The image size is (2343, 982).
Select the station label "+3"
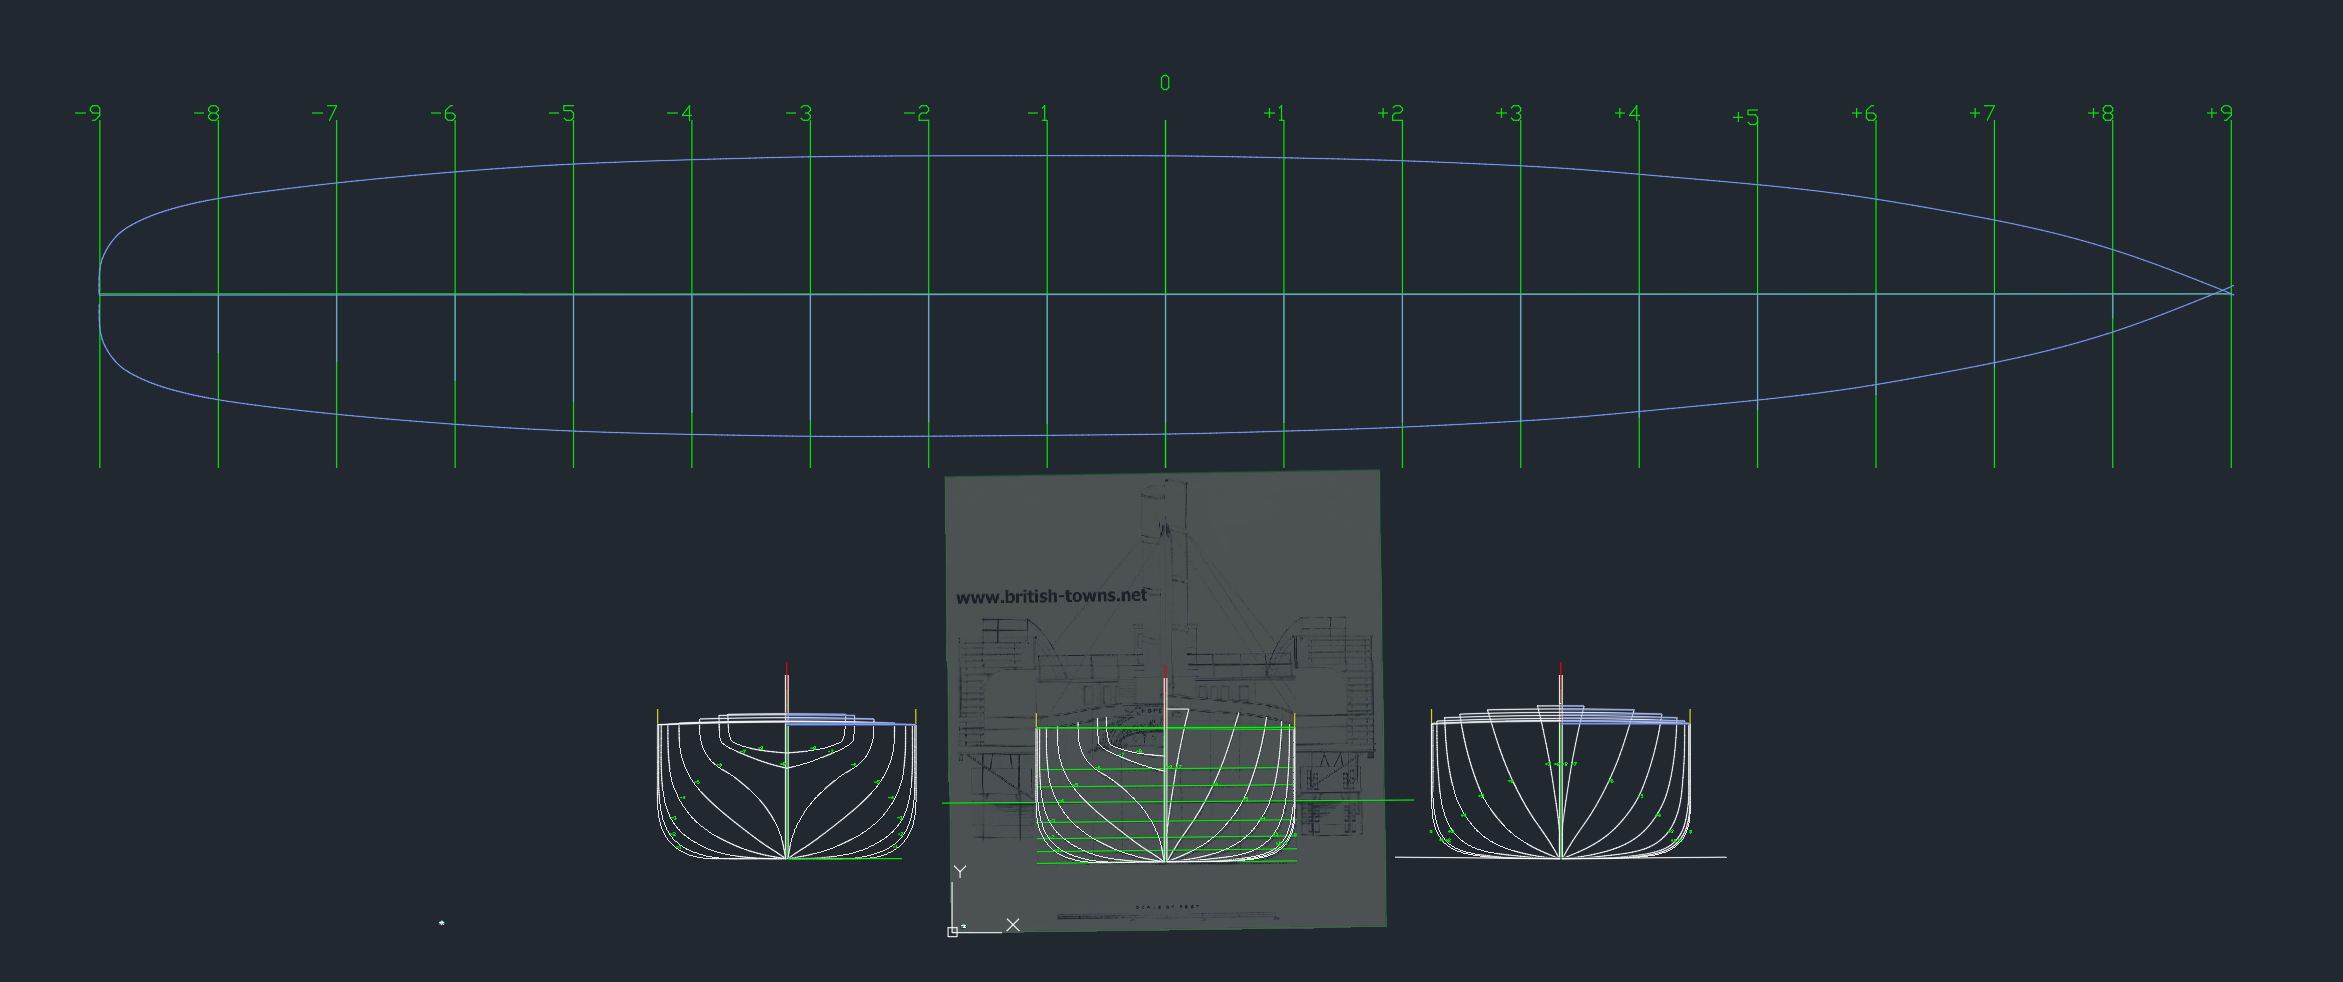pyautogui.click(x=1509, y=113)
